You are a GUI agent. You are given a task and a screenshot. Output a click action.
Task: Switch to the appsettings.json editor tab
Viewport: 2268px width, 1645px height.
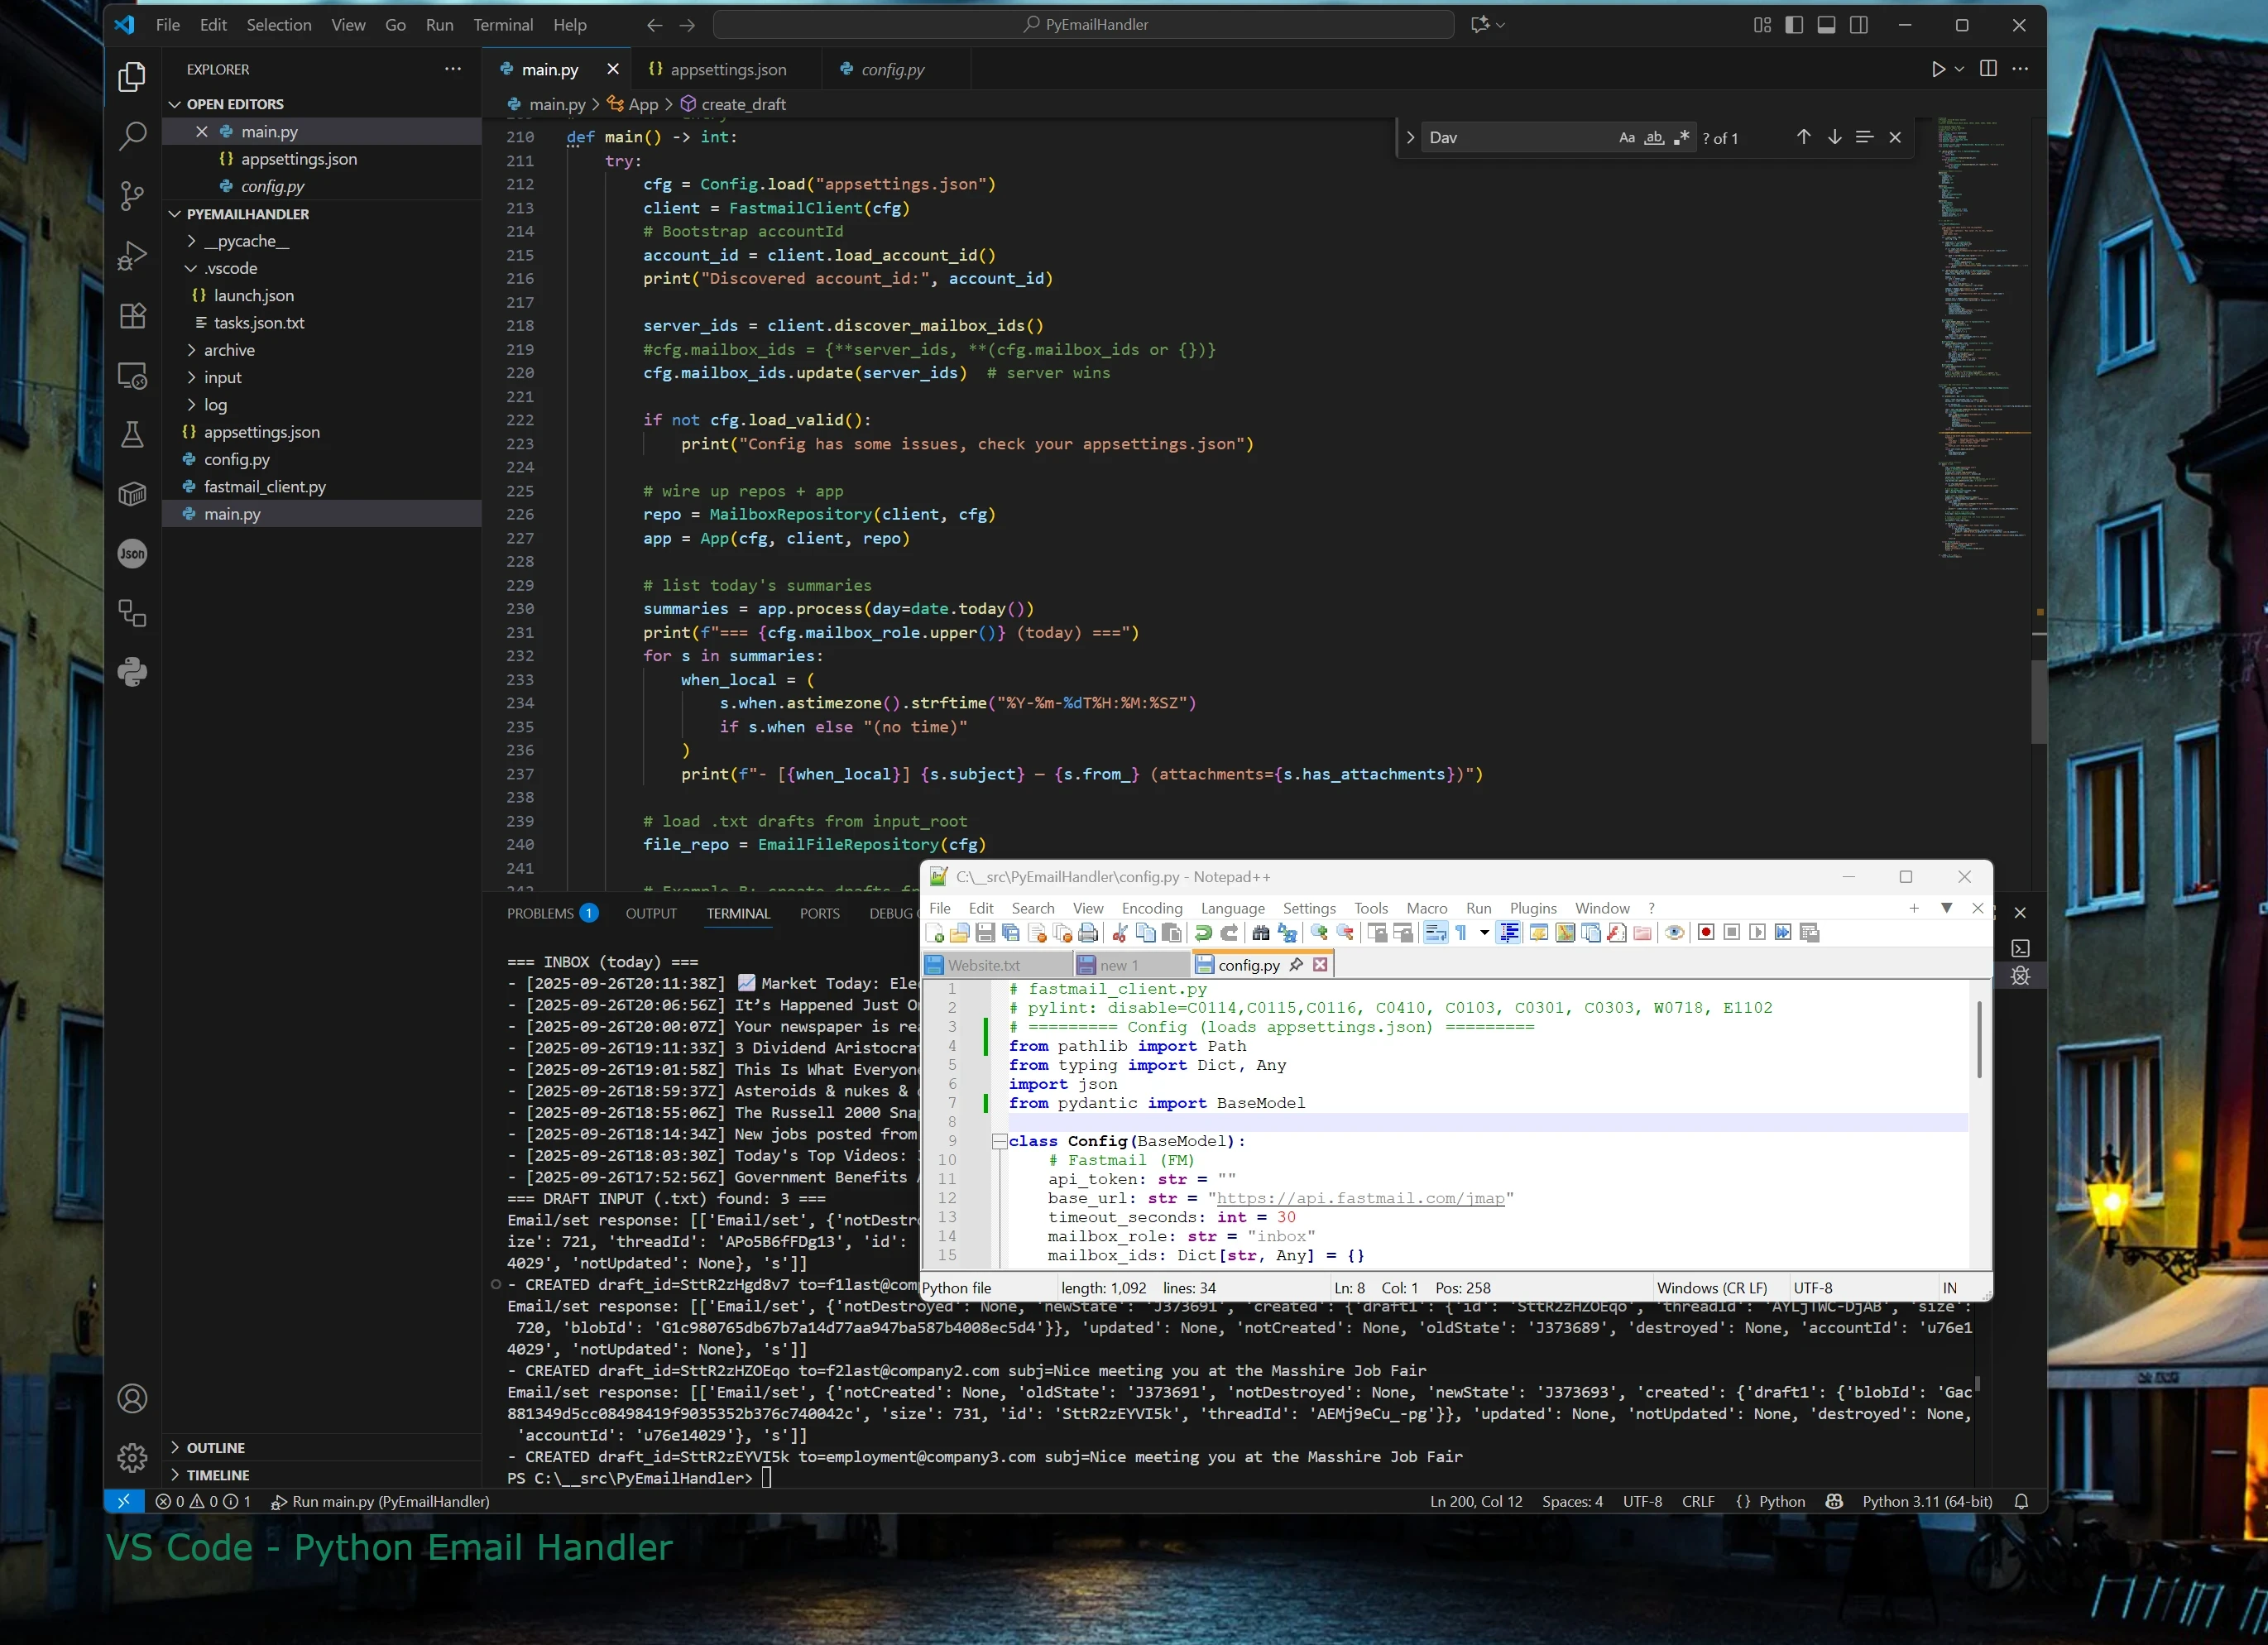pos(727,69)
